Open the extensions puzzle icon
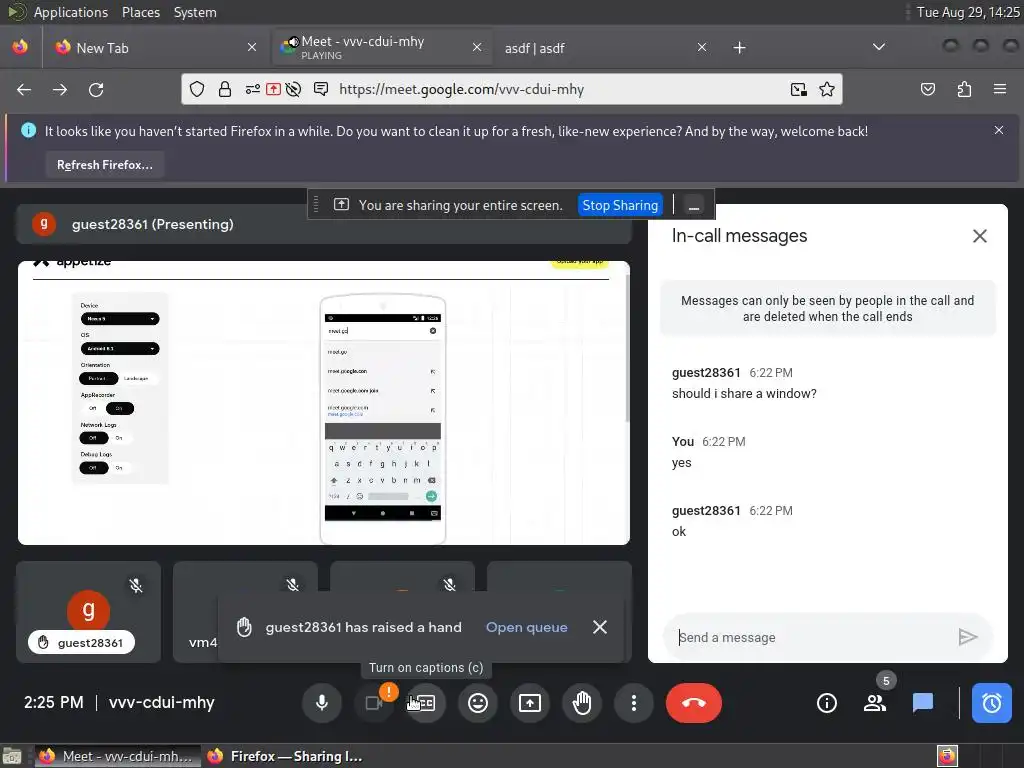 (964, 89)
